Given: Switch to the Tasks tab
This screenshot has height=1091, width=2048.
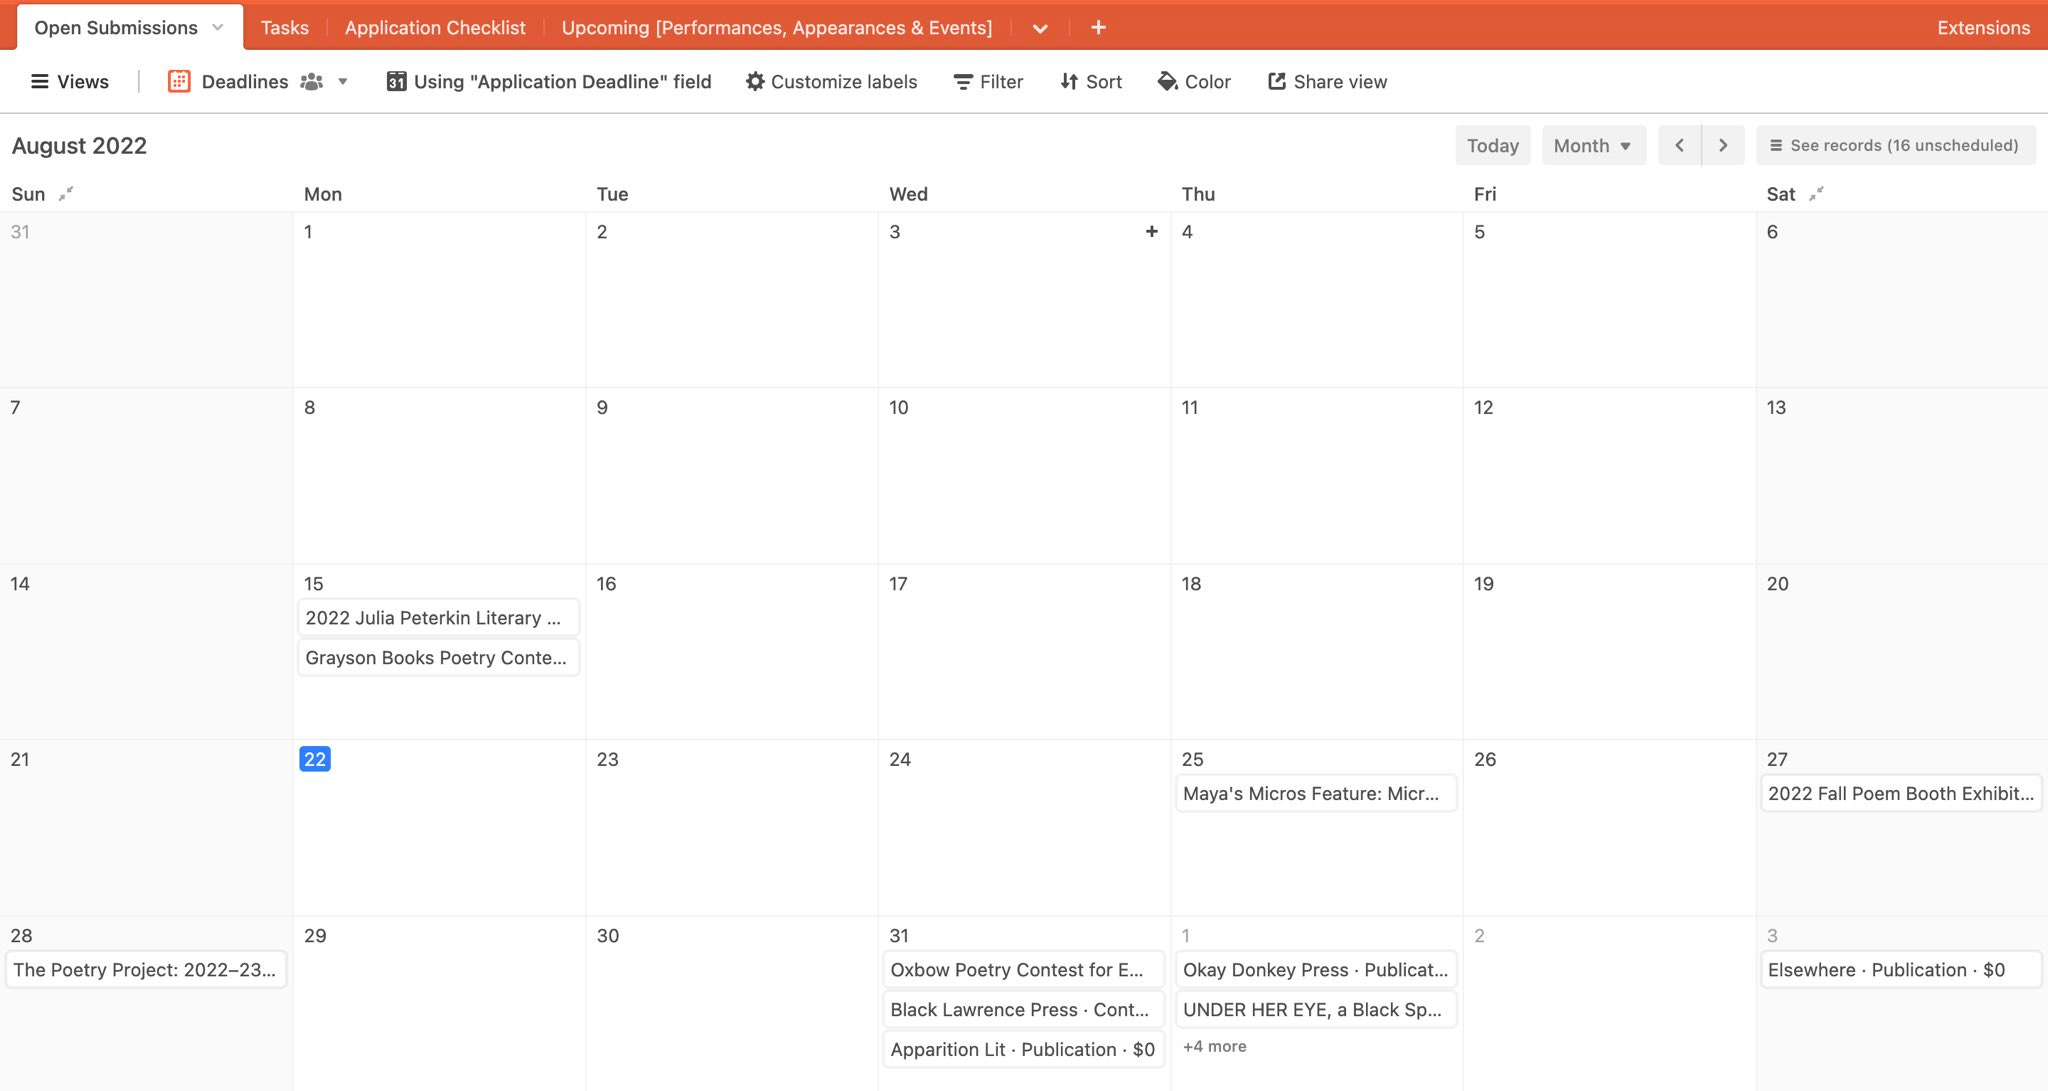Looking at the screenshot, I should coord(285,28).
